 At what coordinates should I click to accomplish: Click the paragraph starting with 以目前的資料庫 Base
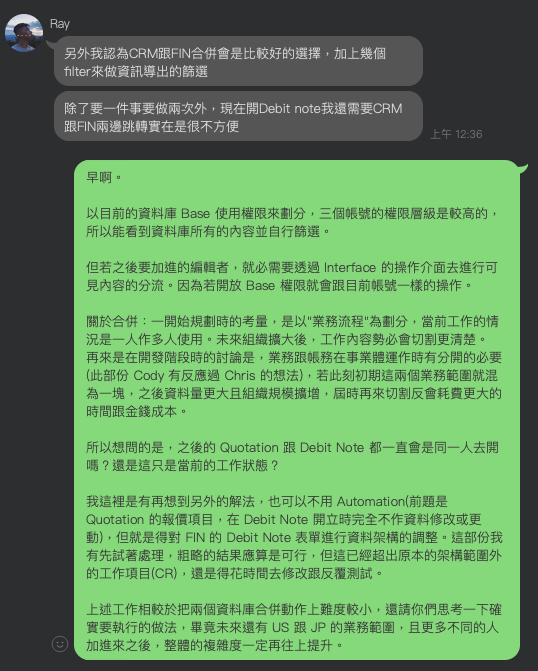point(292,222)
